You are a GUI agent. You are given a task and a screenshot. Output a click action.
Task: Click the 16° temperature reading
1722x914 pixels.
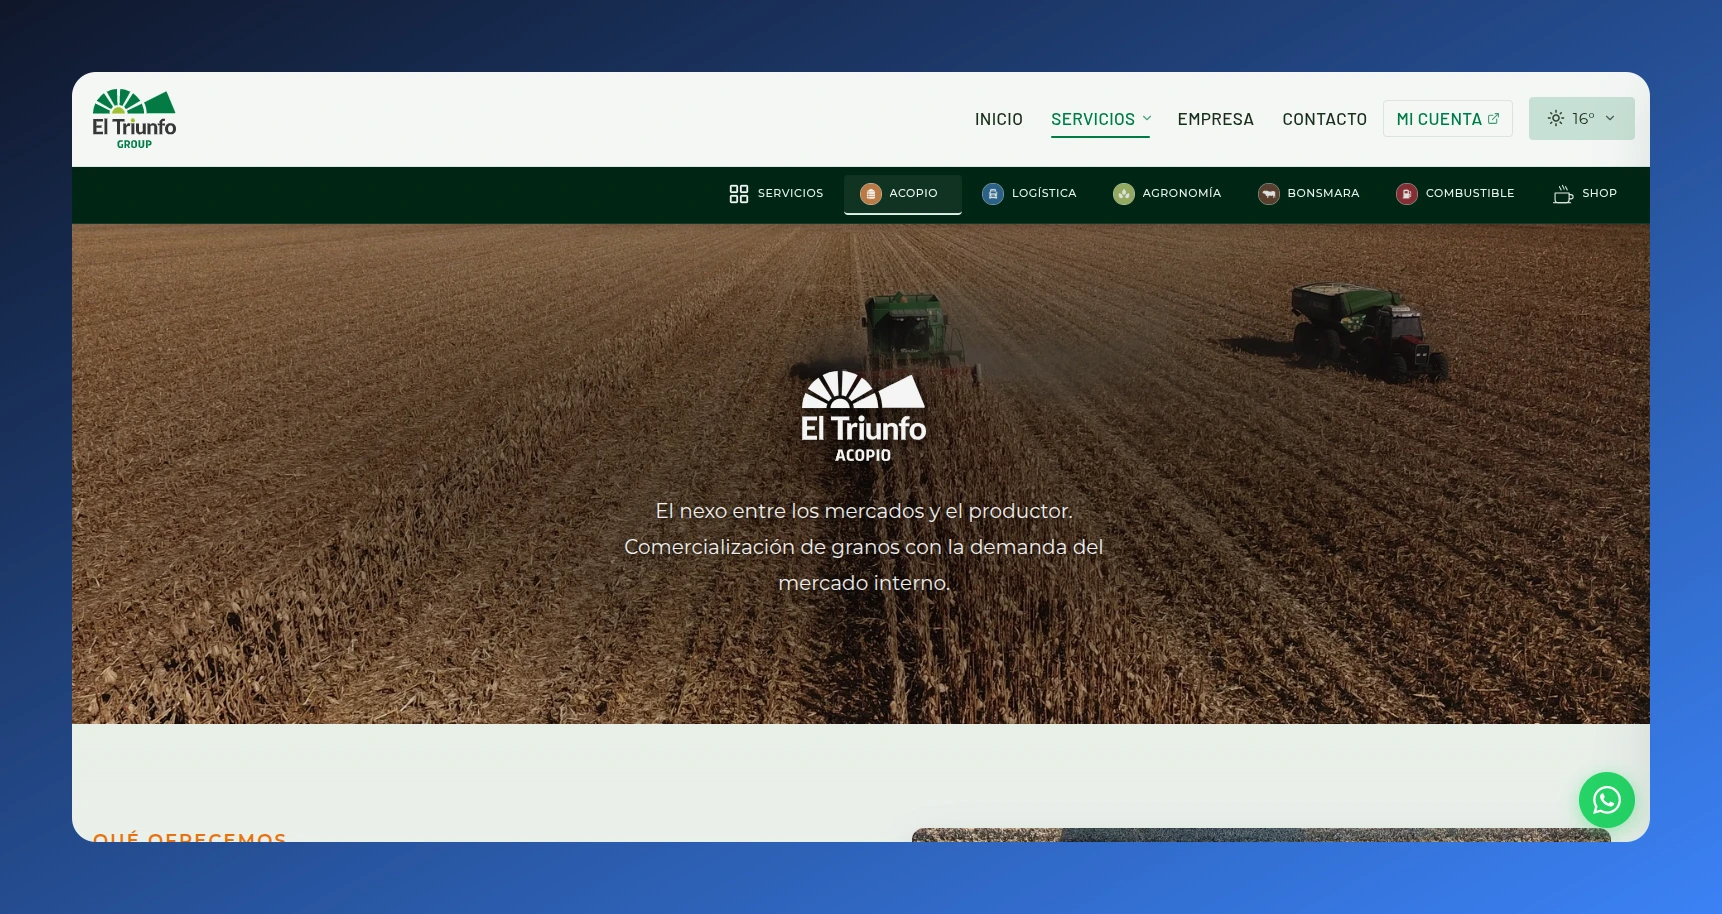click(1583, 118)
